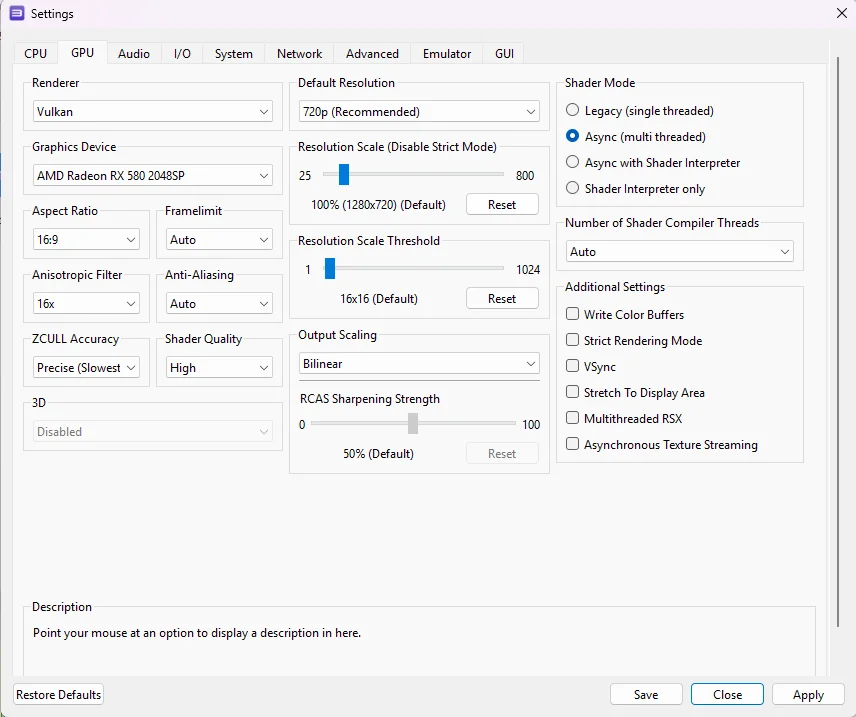Viewport: 856px width, 717px height.
Task: Toggle Stretch To Display Area
Action: (x=635, y=393)
